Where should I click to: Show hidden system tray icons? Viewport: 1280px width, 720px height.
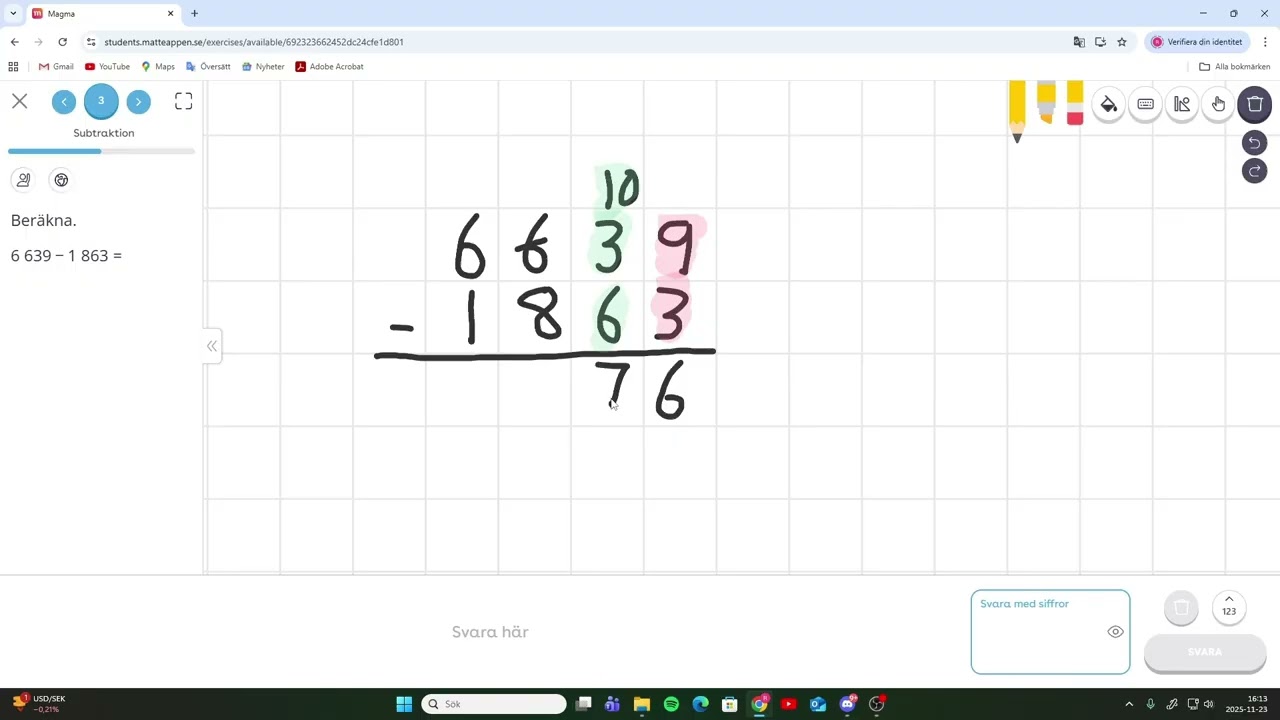coord(1129,704)
